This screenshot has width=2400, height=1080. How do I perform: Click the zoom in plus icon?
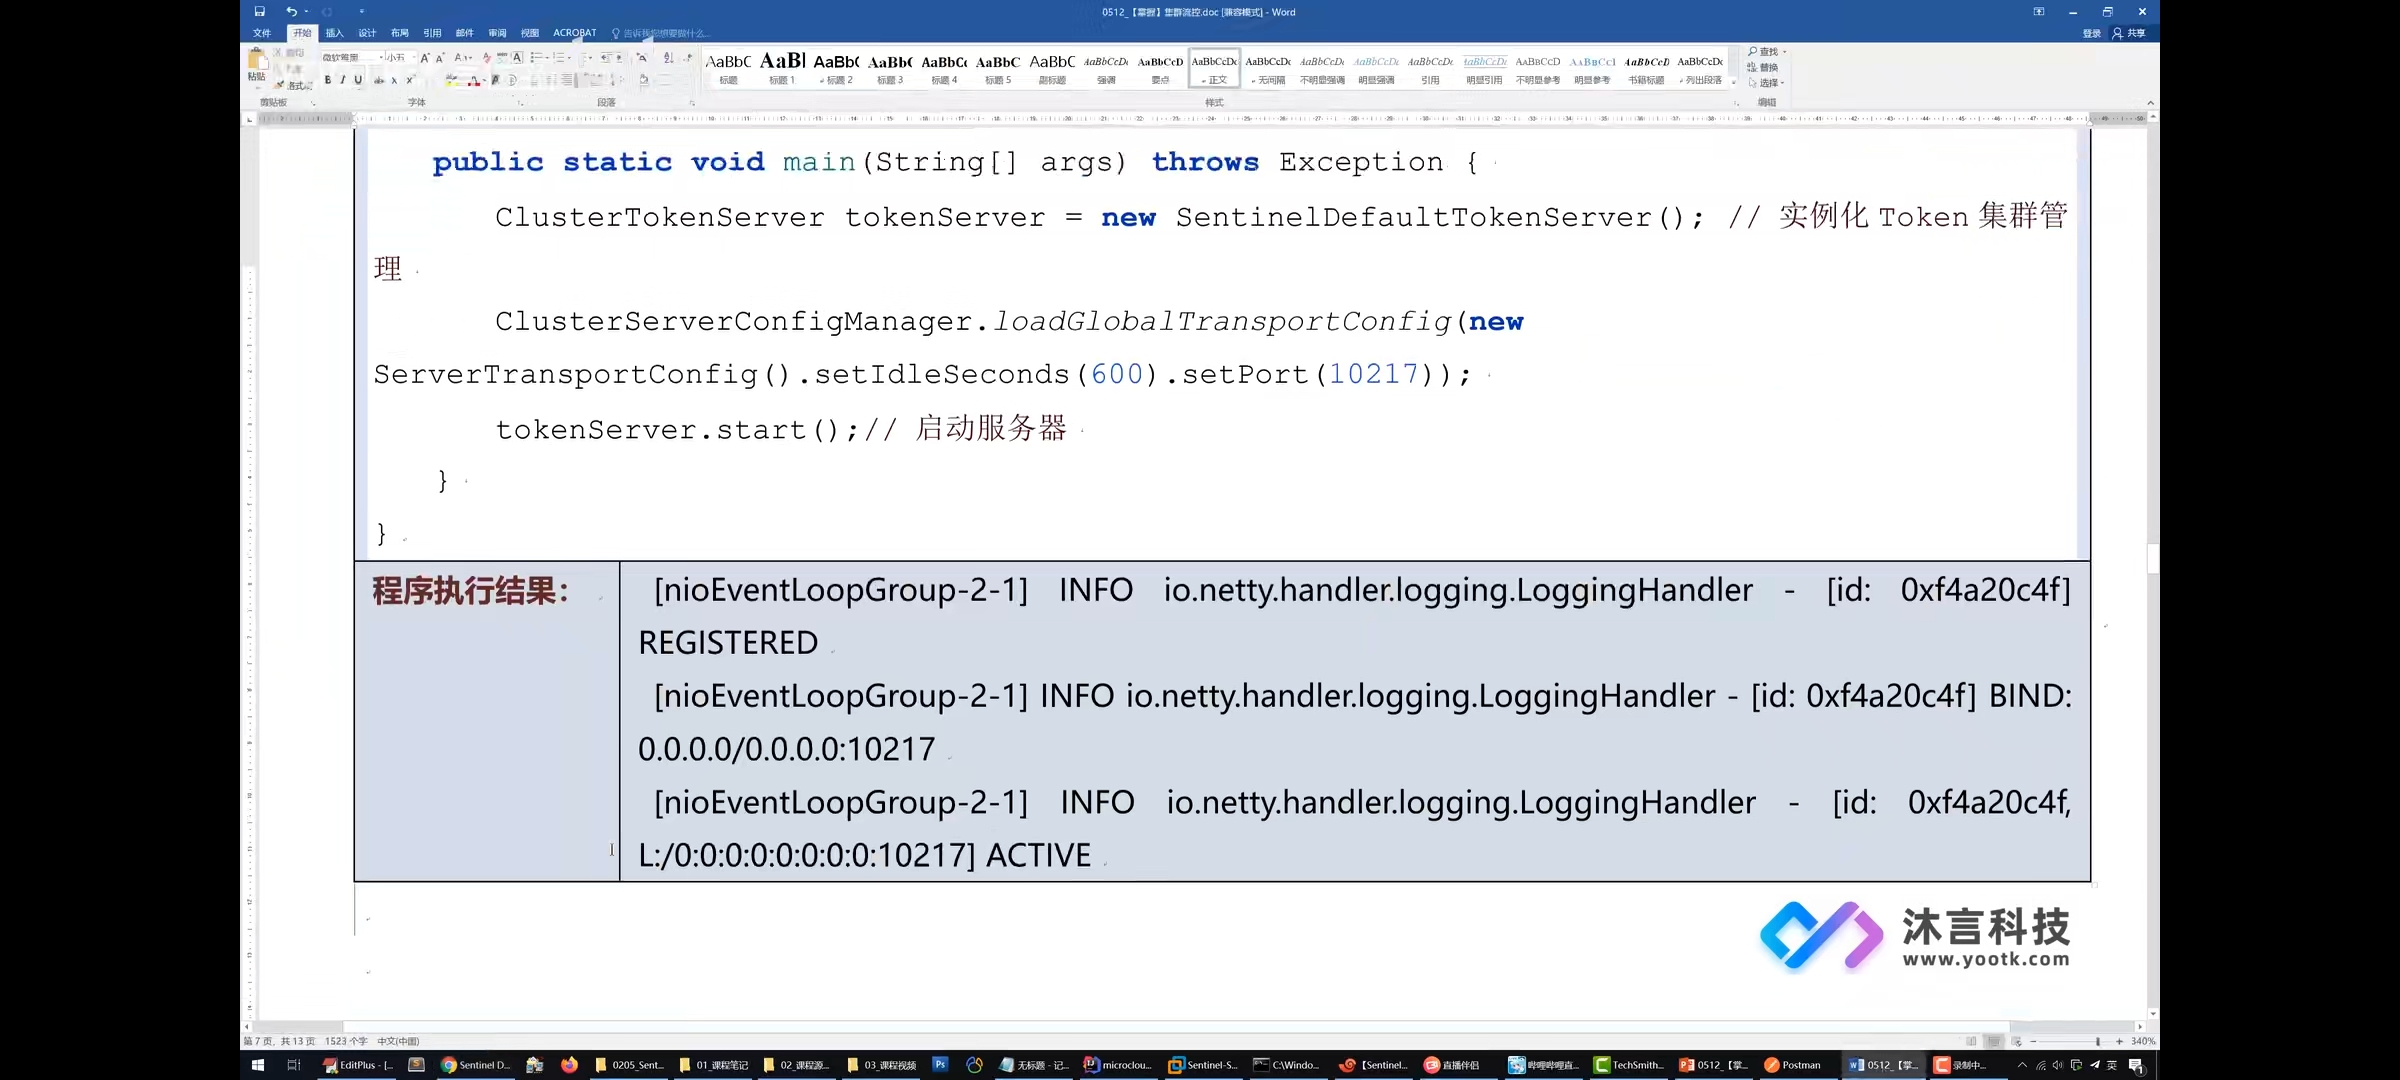tap(2119, 1041)
